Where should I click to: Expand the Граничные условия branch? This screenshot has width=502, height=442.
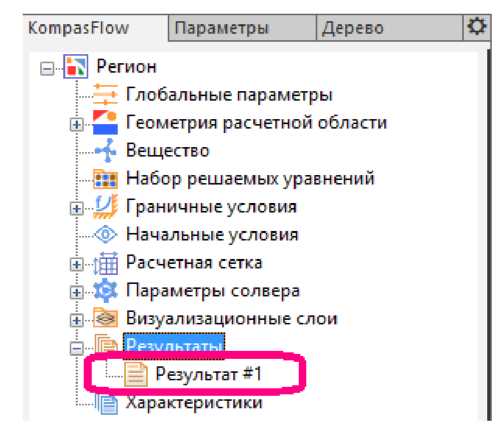coord(76,209)
